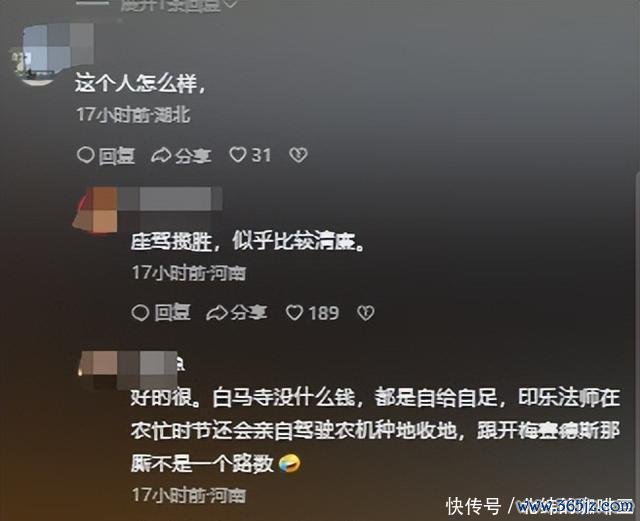
Task: Click share arrow on the Hubei comment
Action: point(160,156)
